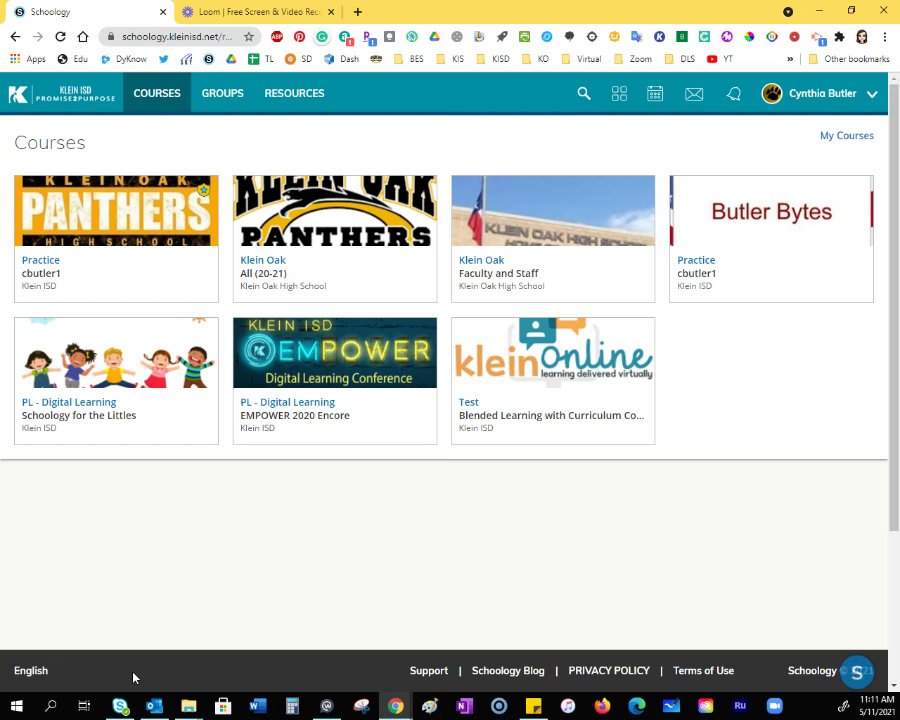
Task: Click the blue Schoology S help bubble
Action: 856,672
